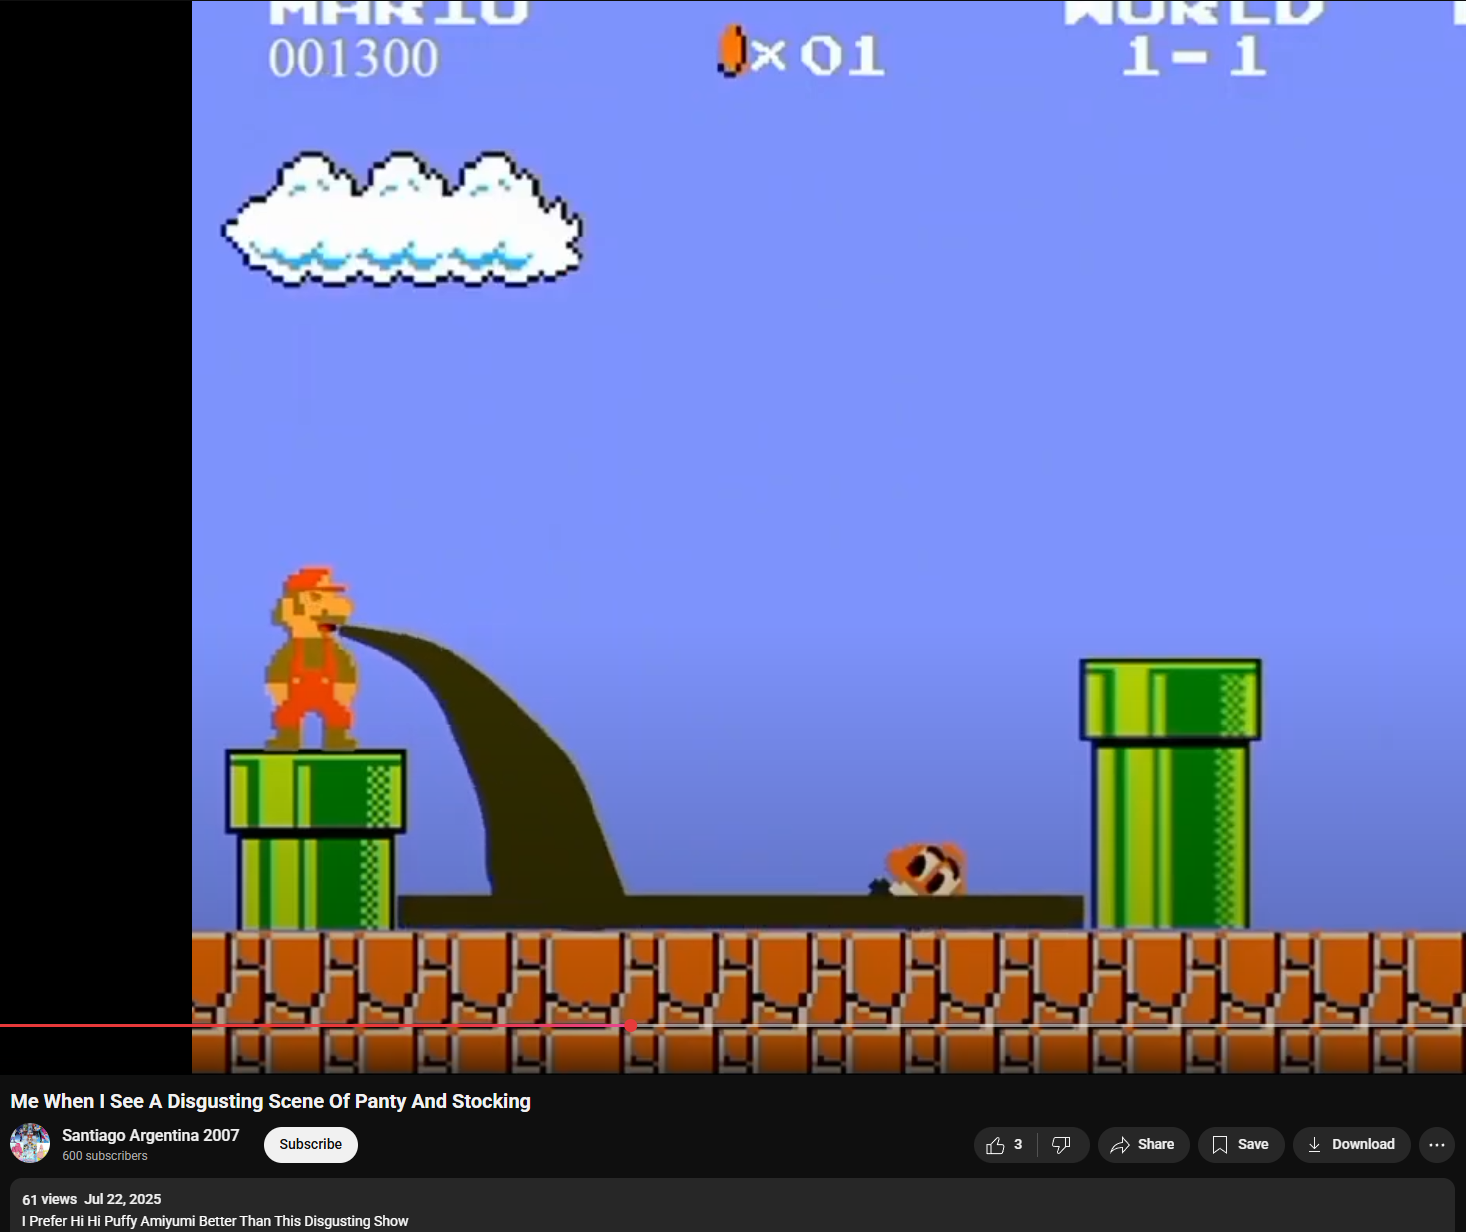Click the '61 views Jul 22, 2025' info
This screenshot has height=1232, width=1466.
[92, 1199]
